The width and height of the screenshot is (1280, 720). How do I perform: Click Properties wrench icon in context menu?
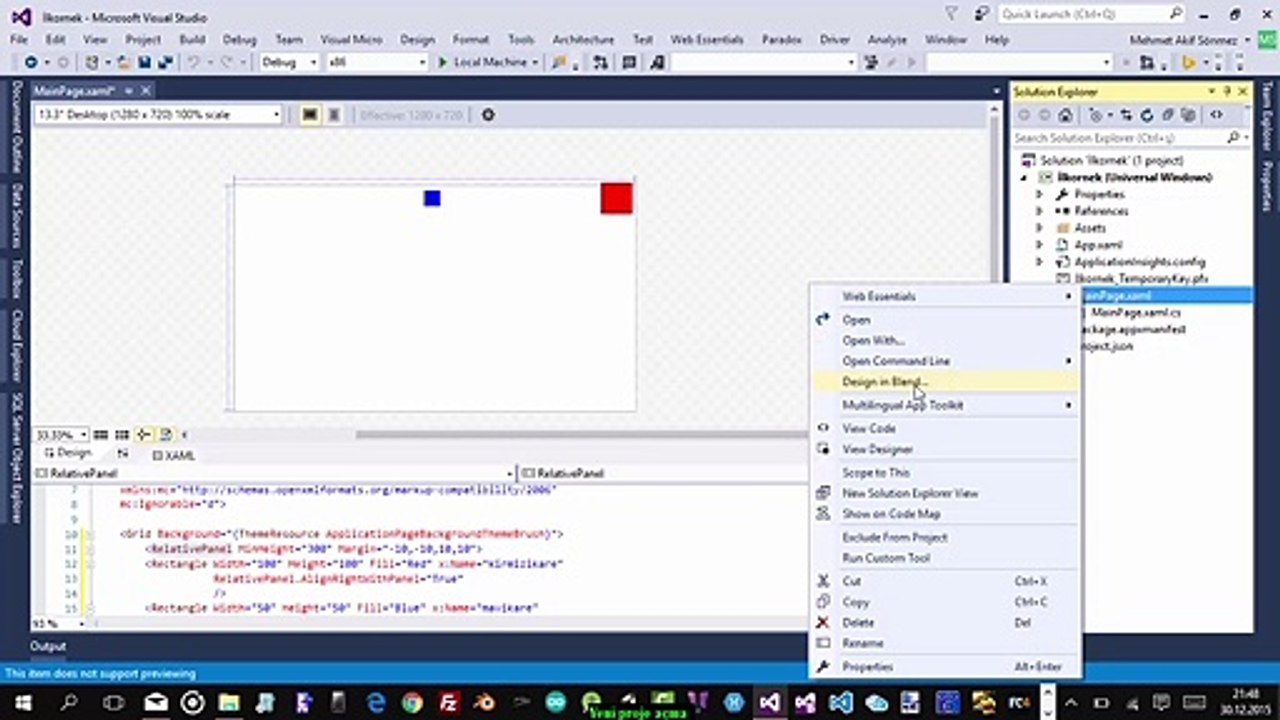click(823, 666)
